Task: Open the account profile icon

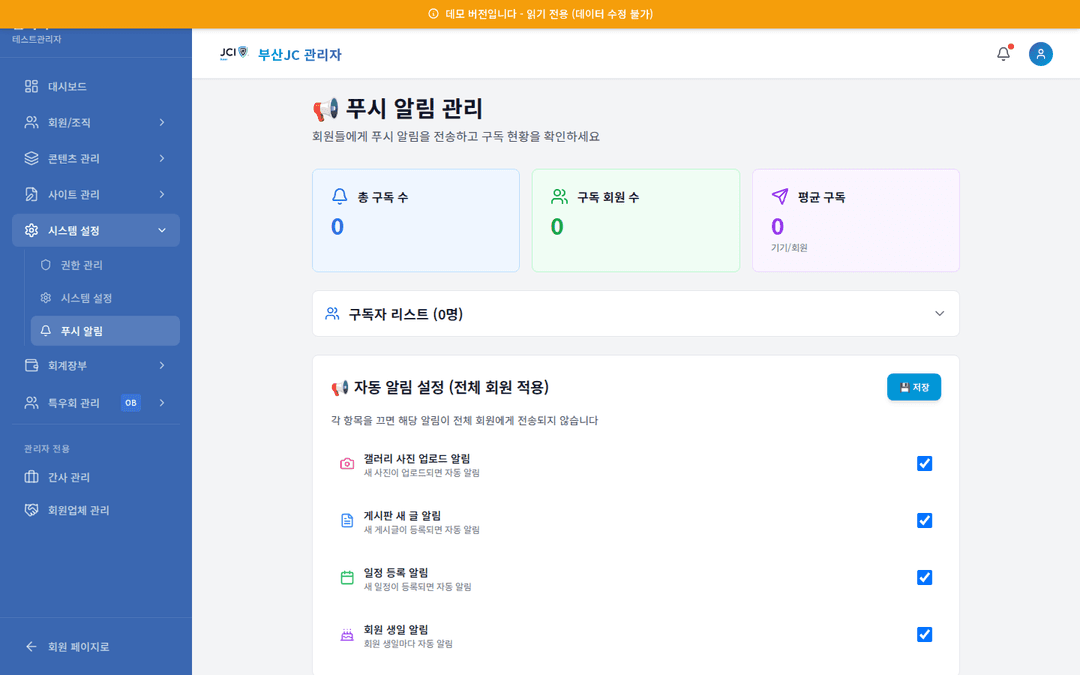Action: 1041,54
